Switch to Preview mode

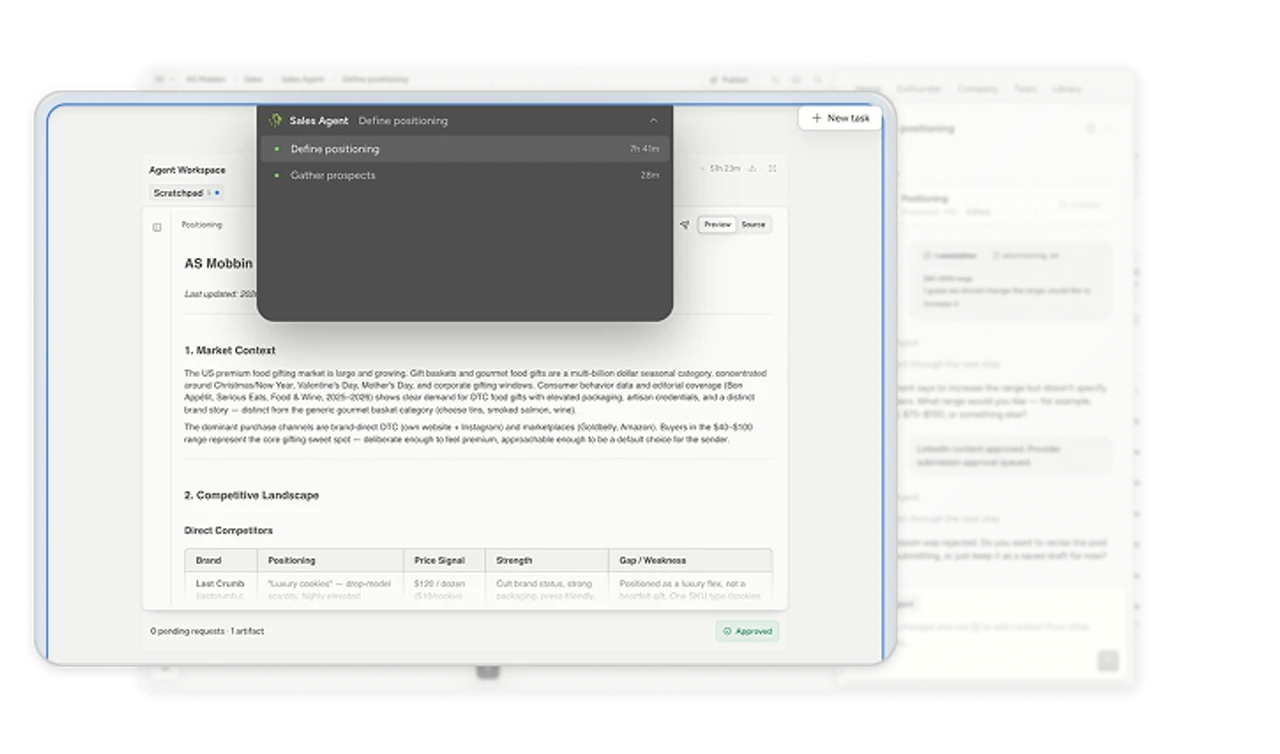(x=717, y=225)
